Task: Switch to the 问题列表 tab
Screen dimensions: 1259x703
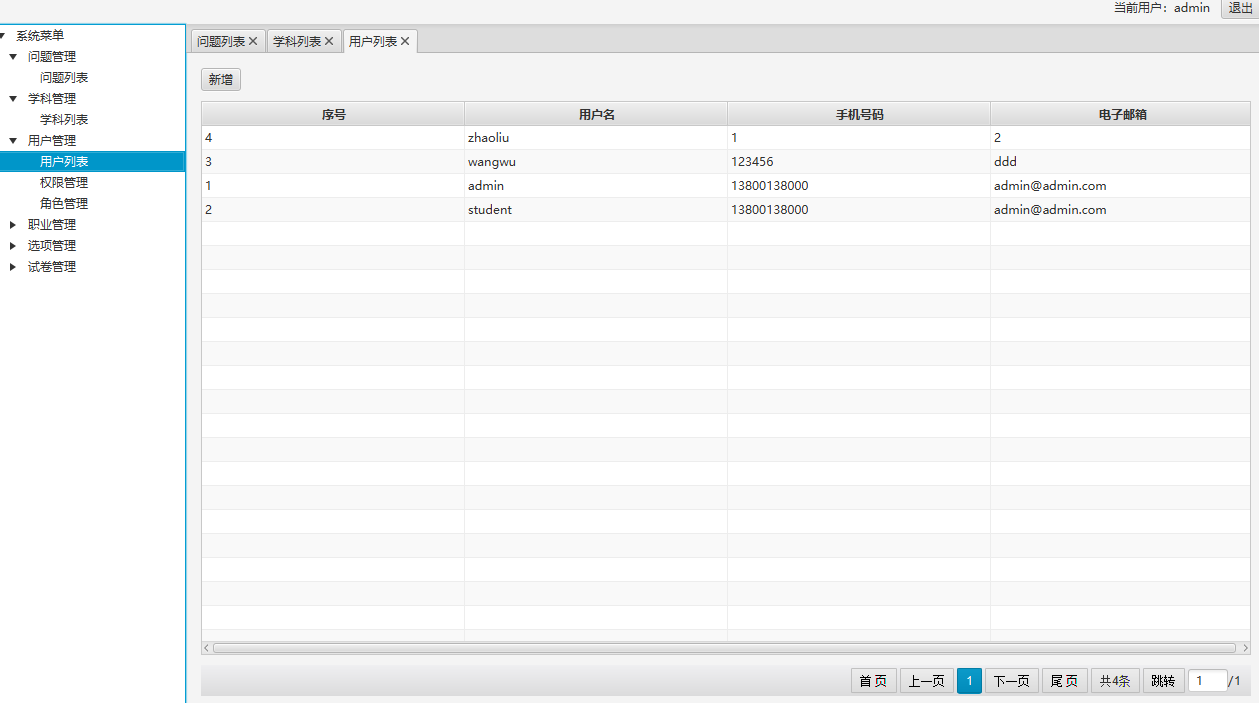Action: coord(221,42)
